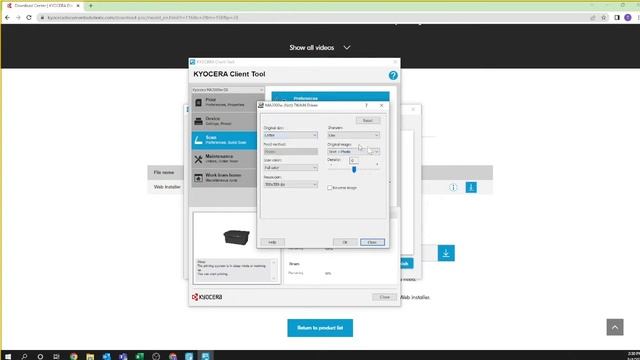Toggle the Reverse image checkbox
Image resolution: width=640 pixels, height=360 pixels.
tap(329, 188)
